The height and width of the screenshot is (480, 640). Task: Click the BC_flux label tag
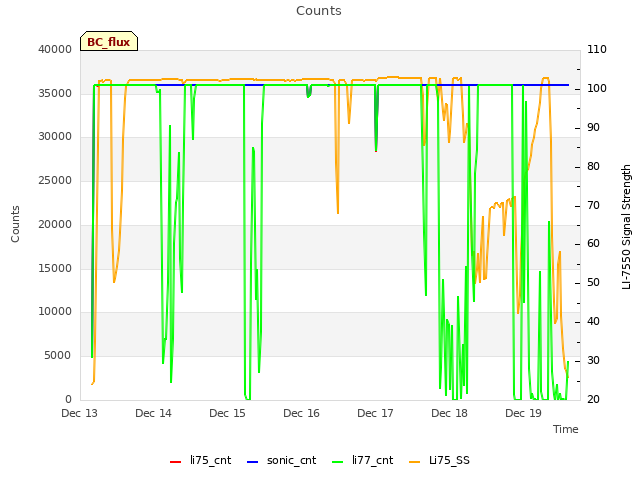[109, 41]
